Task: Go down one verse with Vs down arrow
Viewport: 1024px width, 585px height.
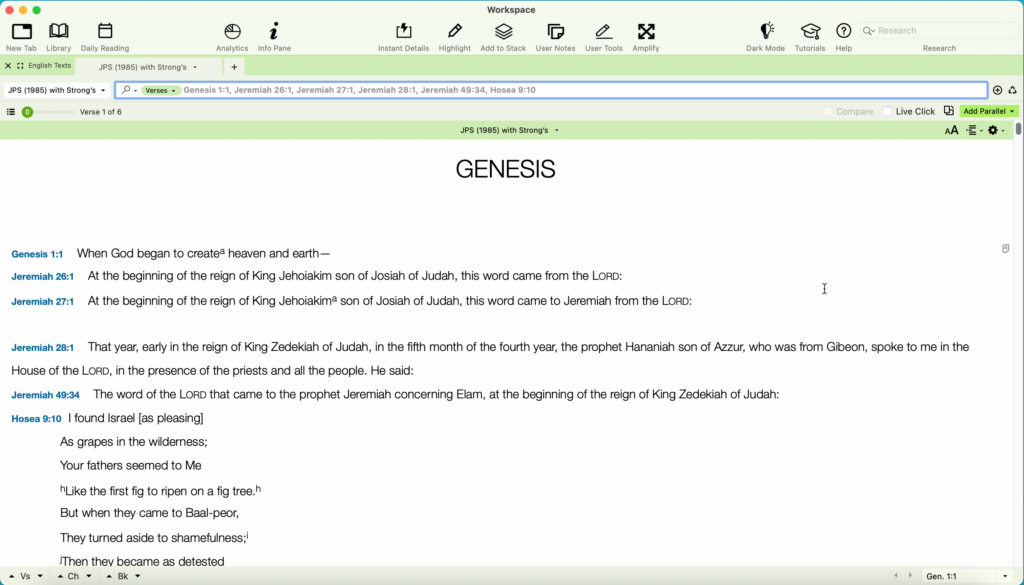Action: (40, 577)
